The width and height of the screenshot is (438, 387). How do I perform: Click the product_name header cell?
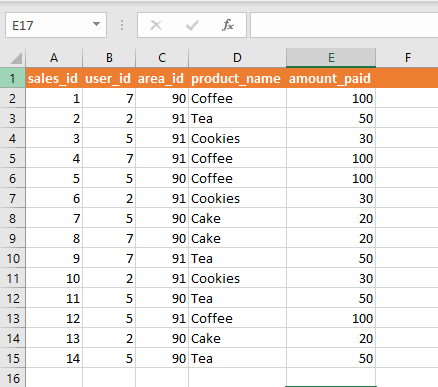237,78
